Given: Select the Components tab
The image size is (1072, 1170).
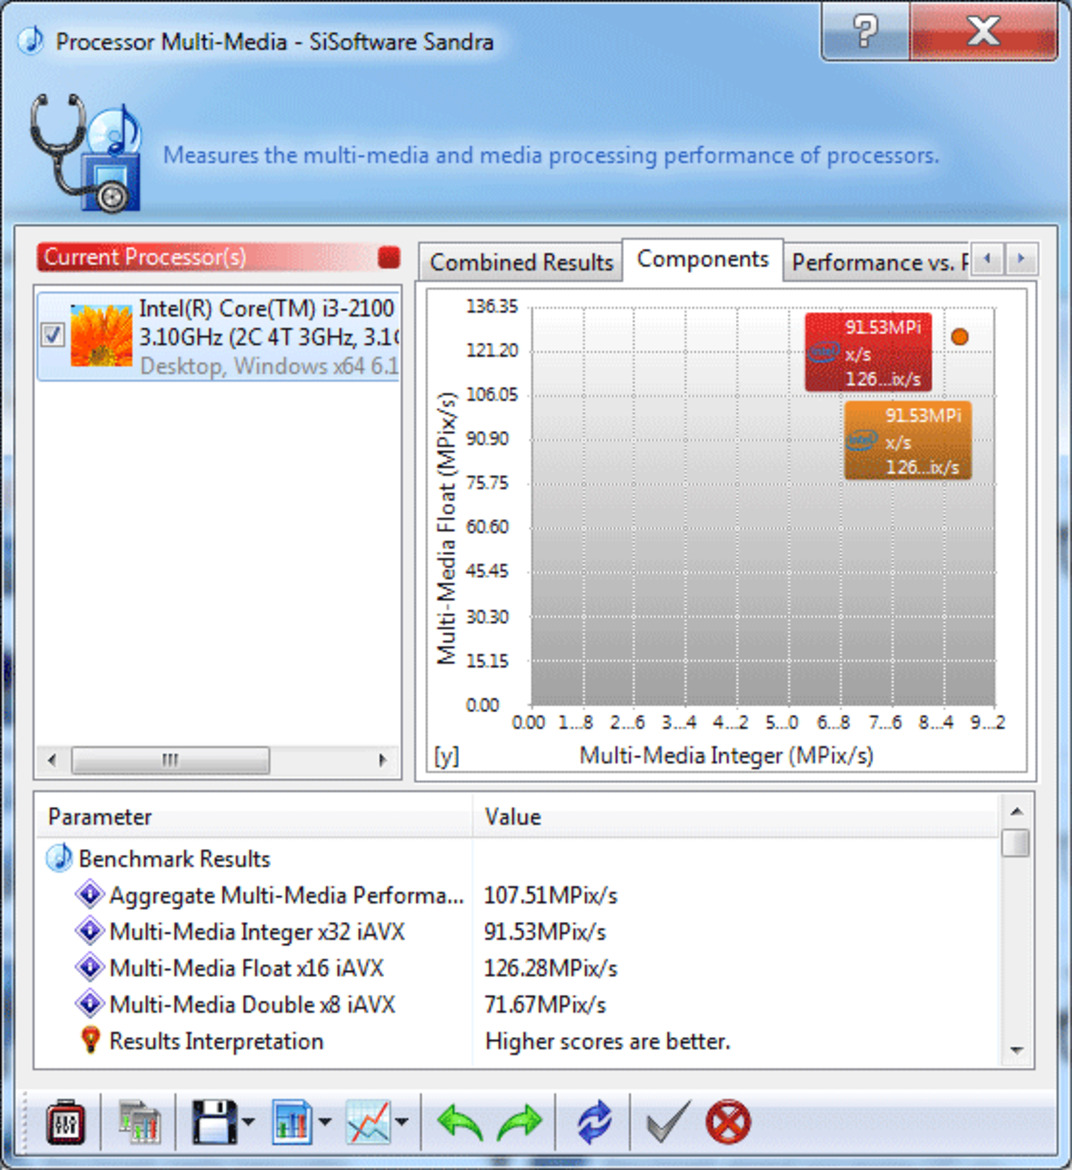Looking at the screenshot, I should [x=702, y=260].
